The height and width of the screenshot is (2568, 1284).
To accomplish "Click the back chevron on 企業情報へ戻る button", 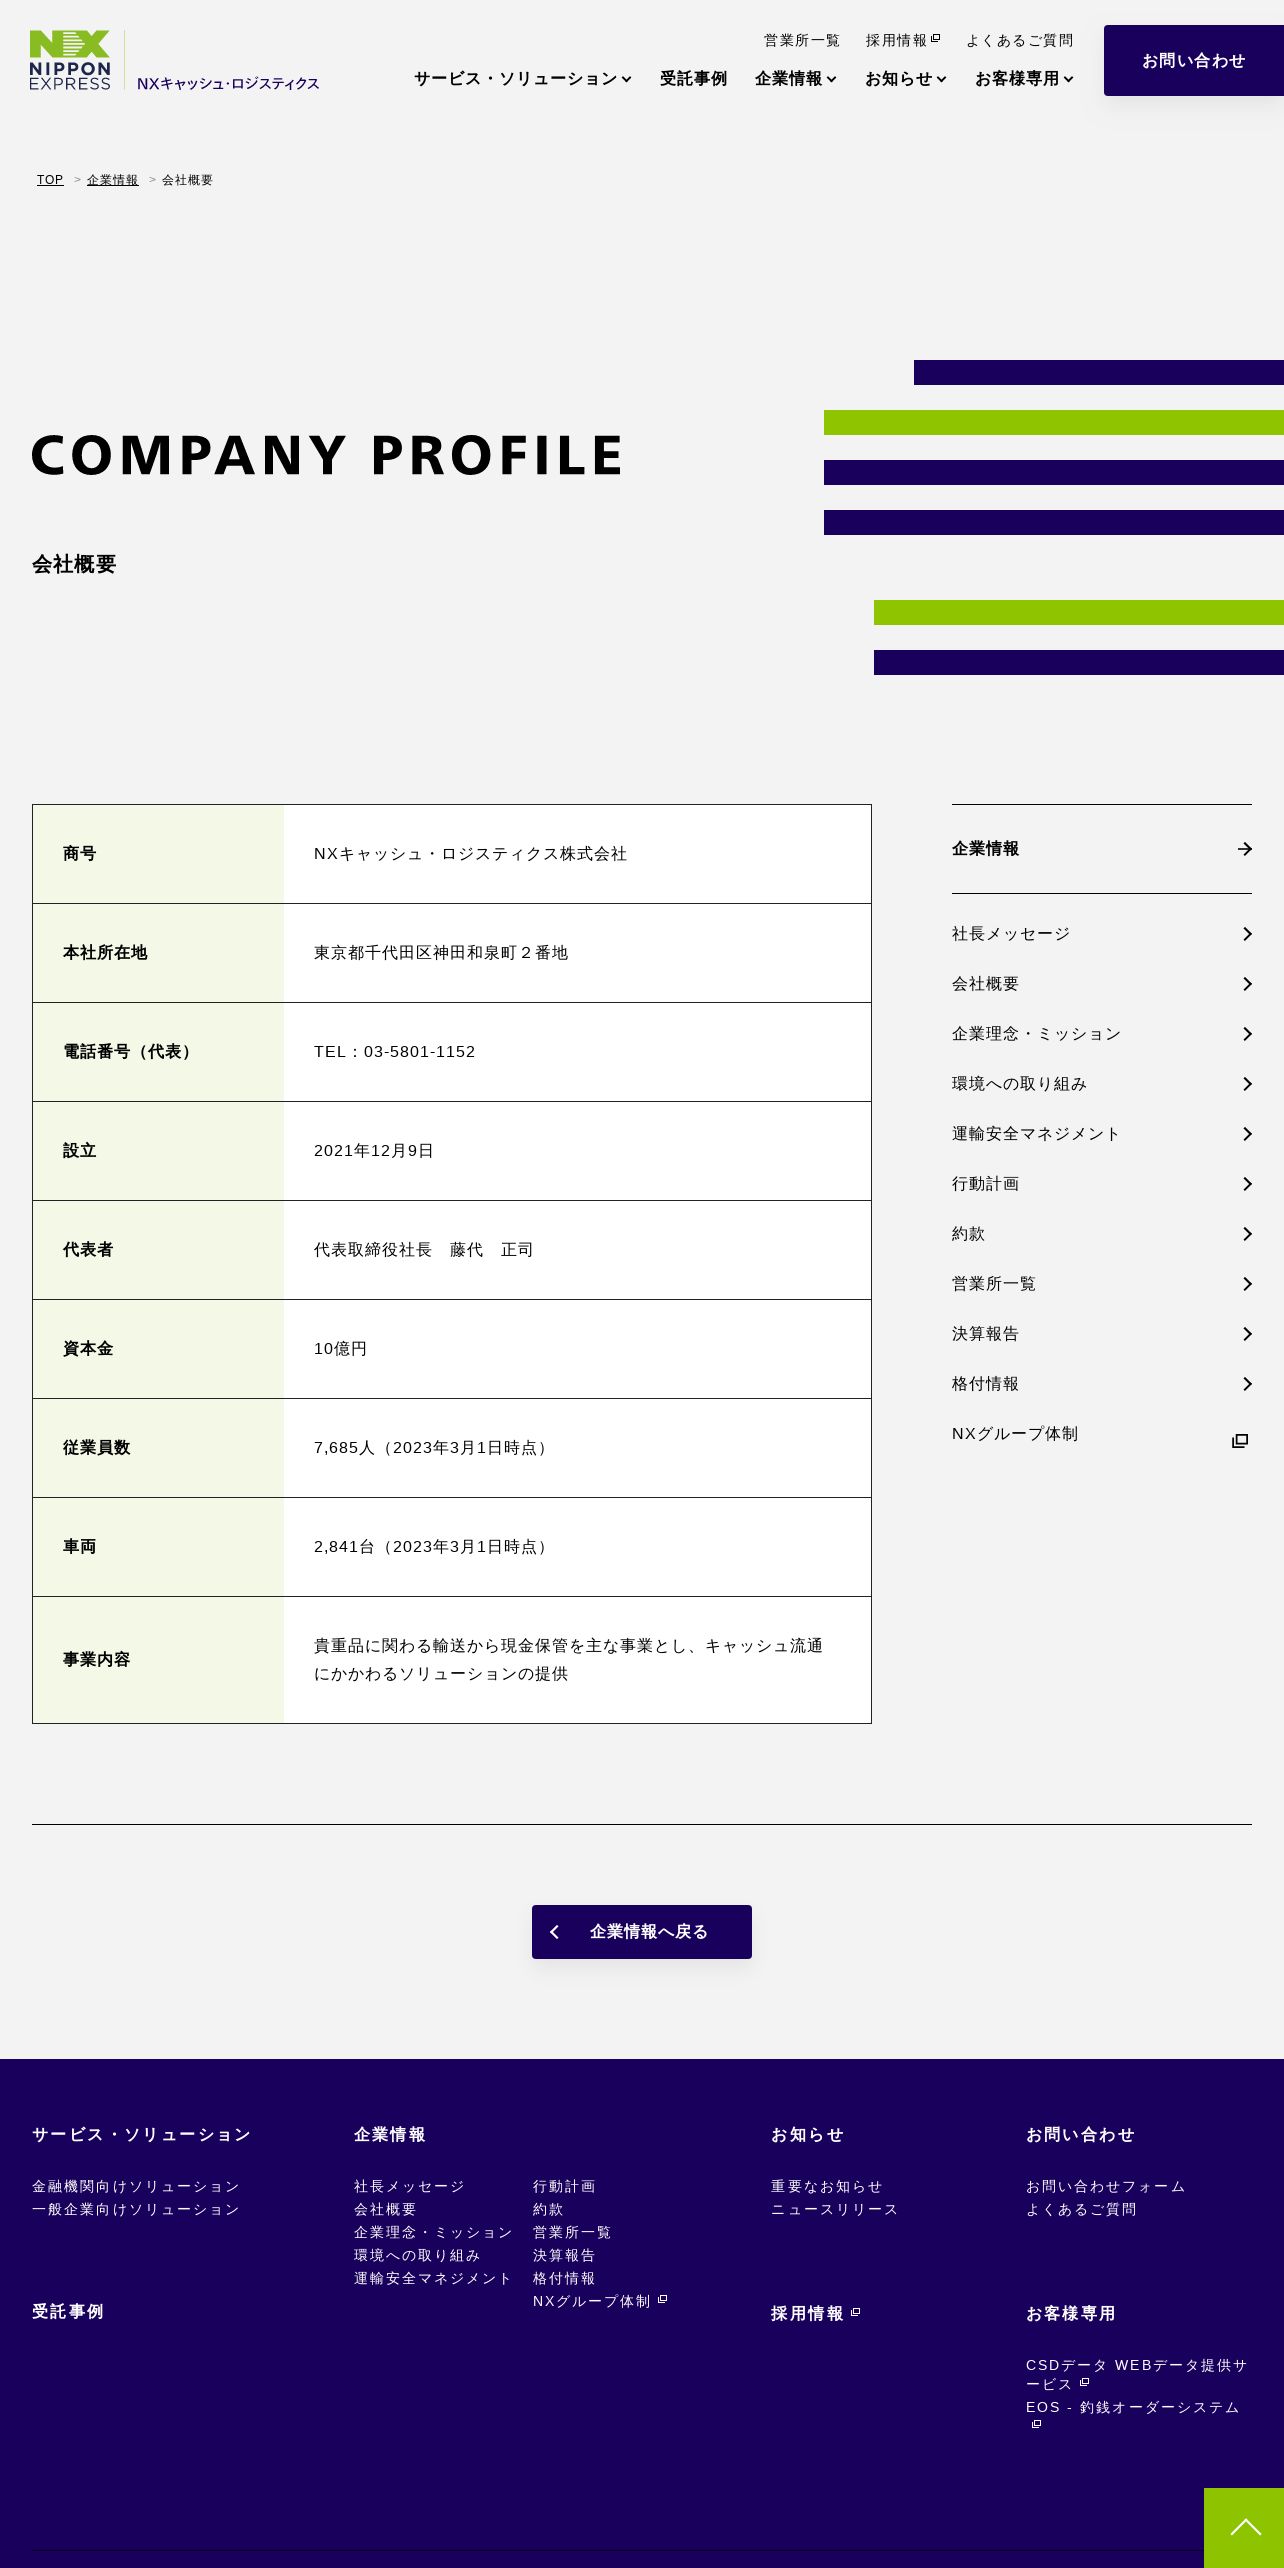I will tap(555, 1932).
